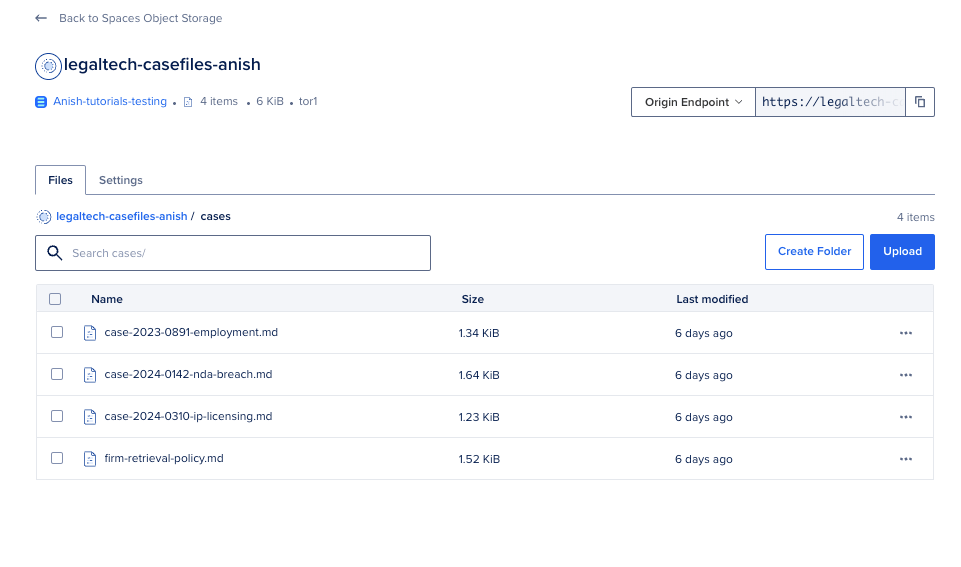Click the legaltech-casefiles-anish page title
Image resolution: width=961 pixels, height=567 pixels.
162,64
